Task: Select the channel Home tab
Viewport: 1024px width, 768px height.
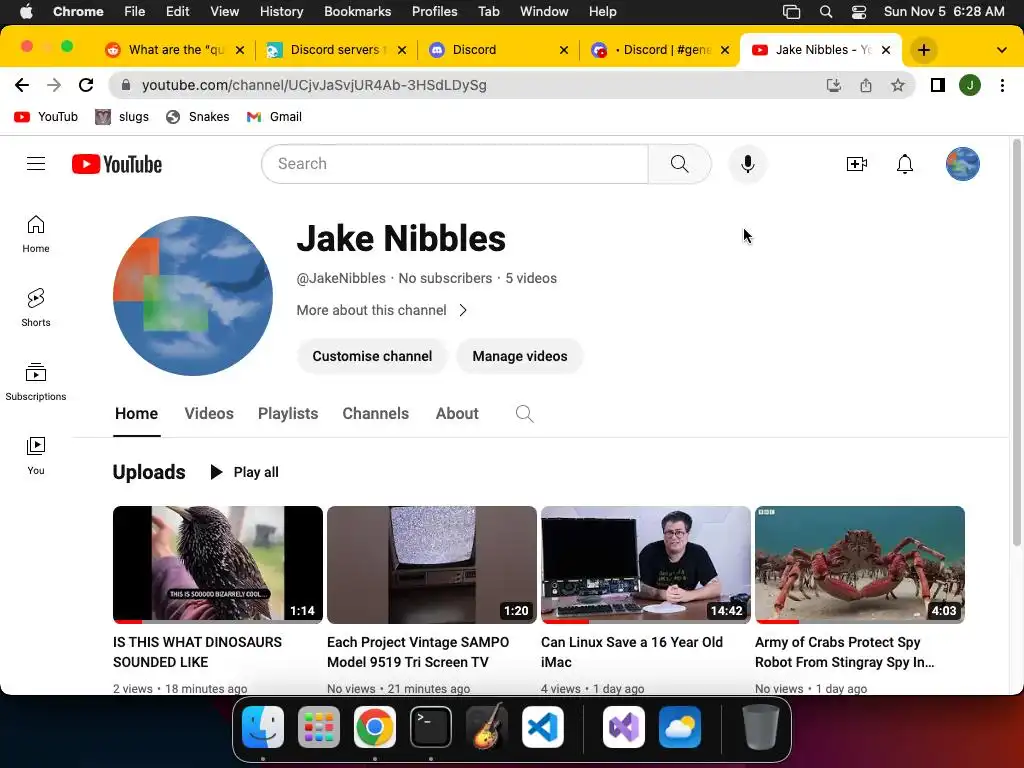Action: tap(136, 413)
